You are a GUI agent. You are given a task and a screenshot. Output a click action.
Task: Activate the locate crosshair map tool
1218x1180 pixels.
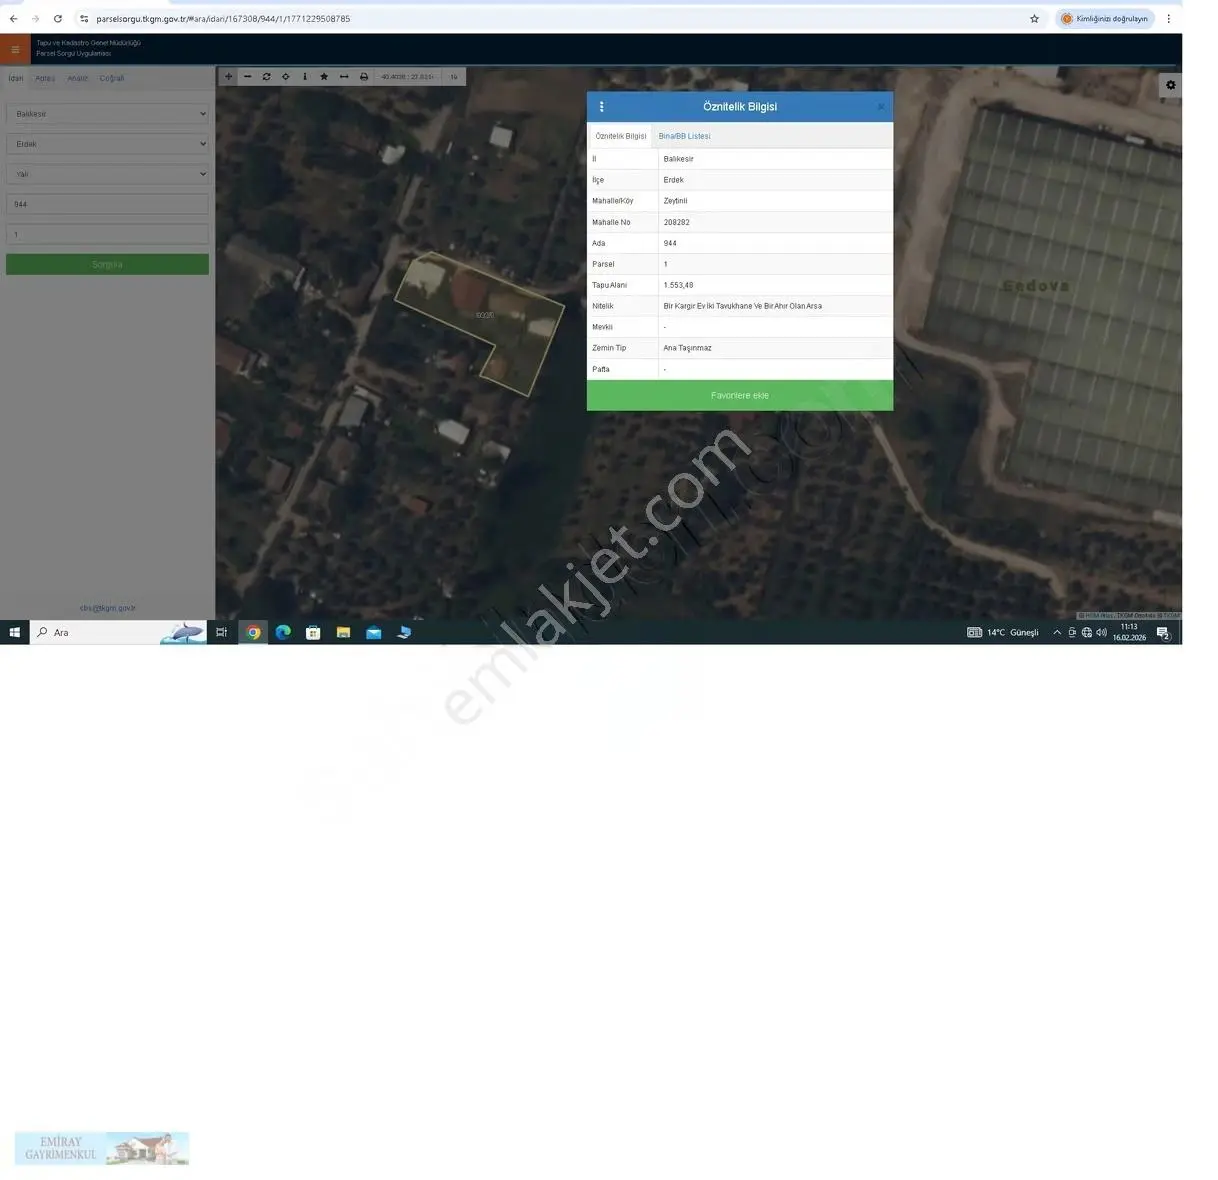286,77
